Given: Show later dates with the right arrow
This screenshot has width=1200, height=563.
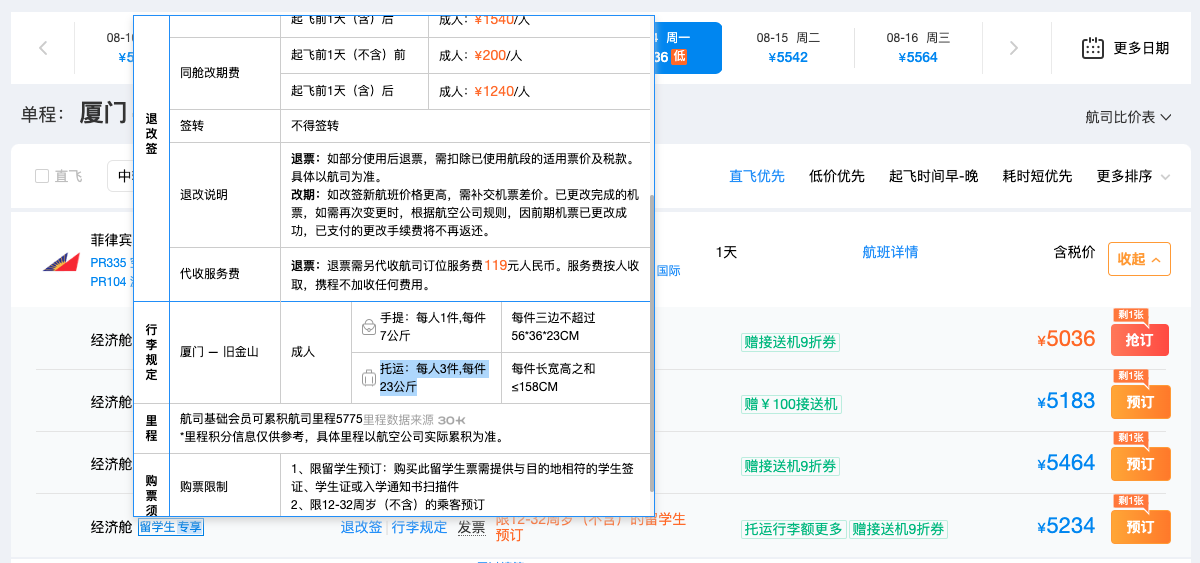Looking at the screenshot, I should 1014,47.
